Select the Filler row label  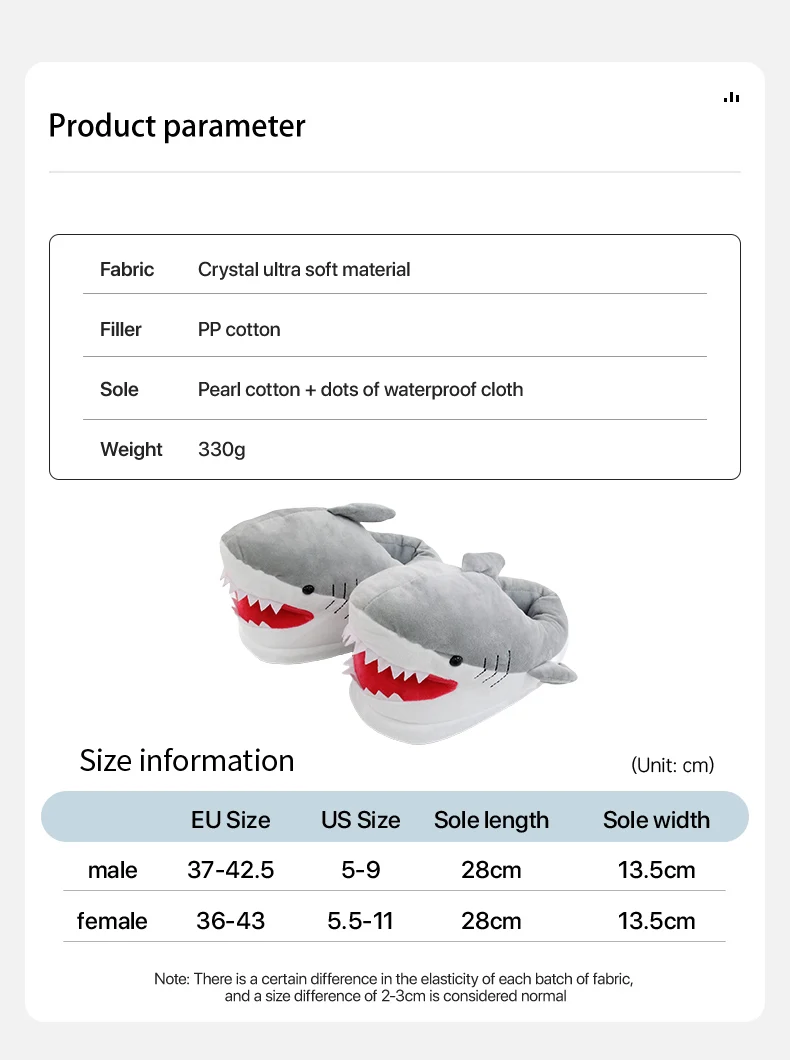click(x=121, y=329)
